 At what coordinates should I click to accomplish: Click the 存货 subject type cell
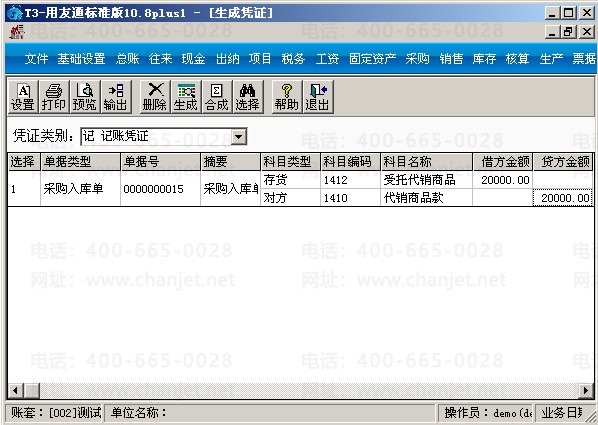tap(291, 180)
